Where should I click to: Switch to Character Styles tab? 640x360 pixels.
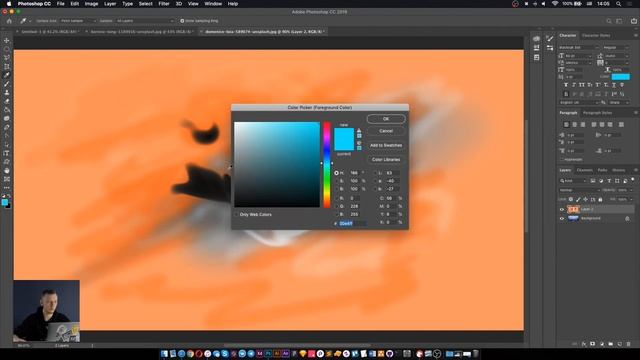(596, 36)
